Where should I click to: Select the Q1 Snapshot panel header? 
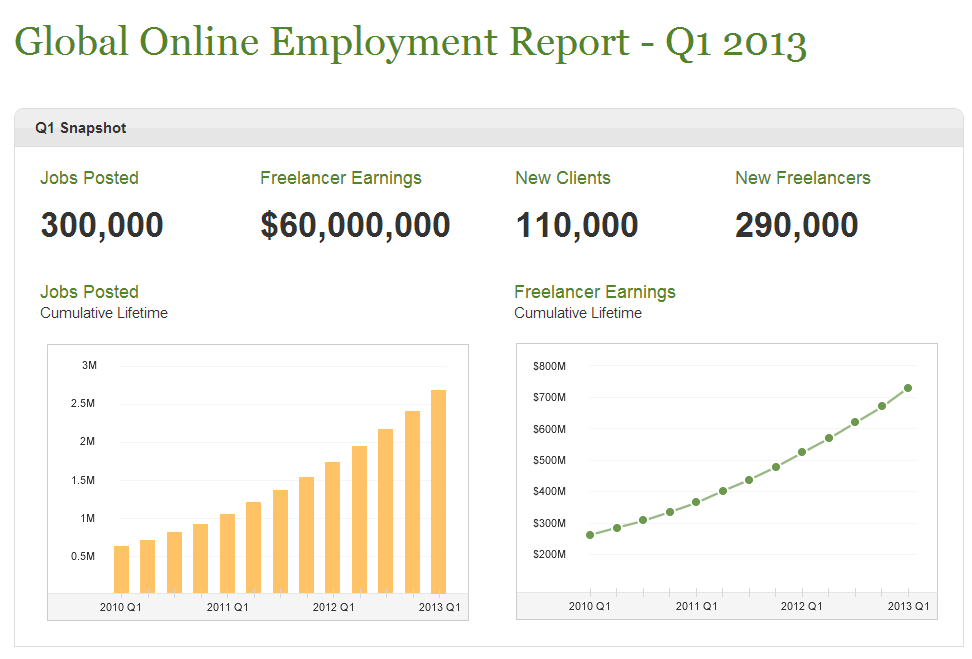pyautogui.click(x=488, y=128)
